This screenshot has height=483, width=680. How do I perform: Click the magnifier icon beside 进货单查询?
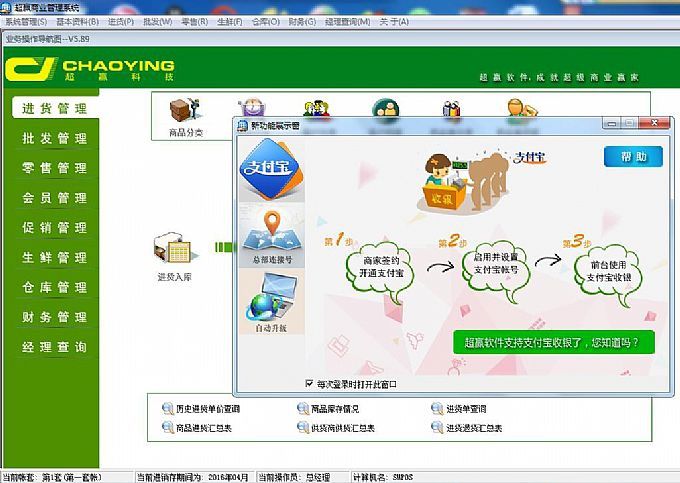point(437,408)
